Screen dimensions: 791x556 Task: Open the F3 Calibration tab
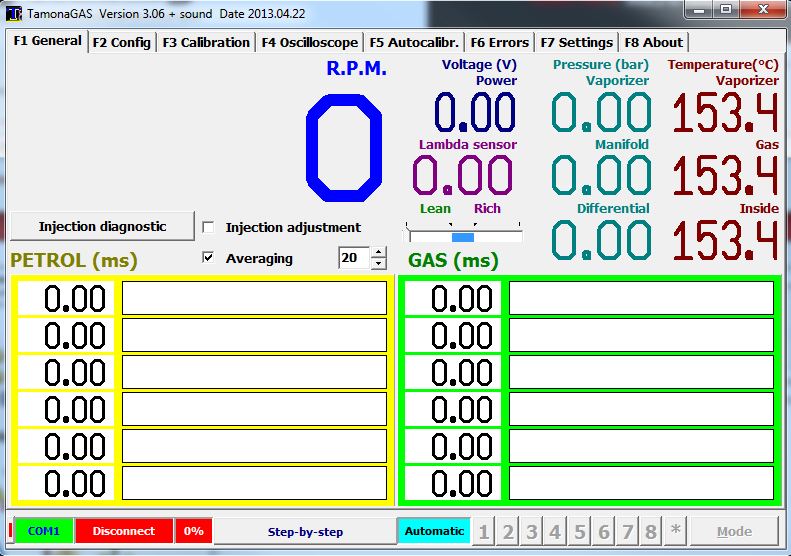(x=206, y=42)
